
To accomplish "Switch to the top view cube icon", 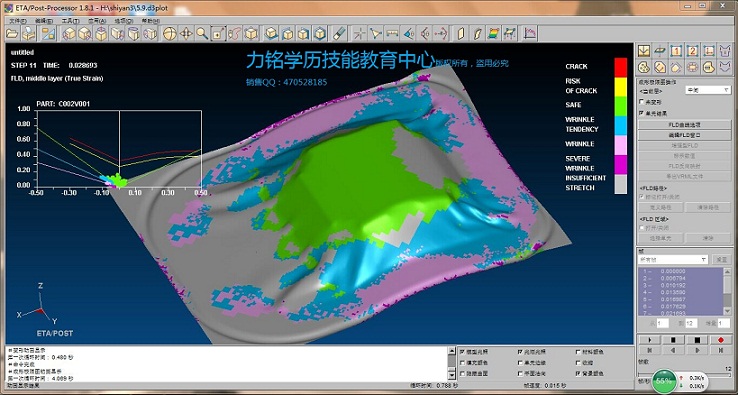I will (x=271, y=33).
